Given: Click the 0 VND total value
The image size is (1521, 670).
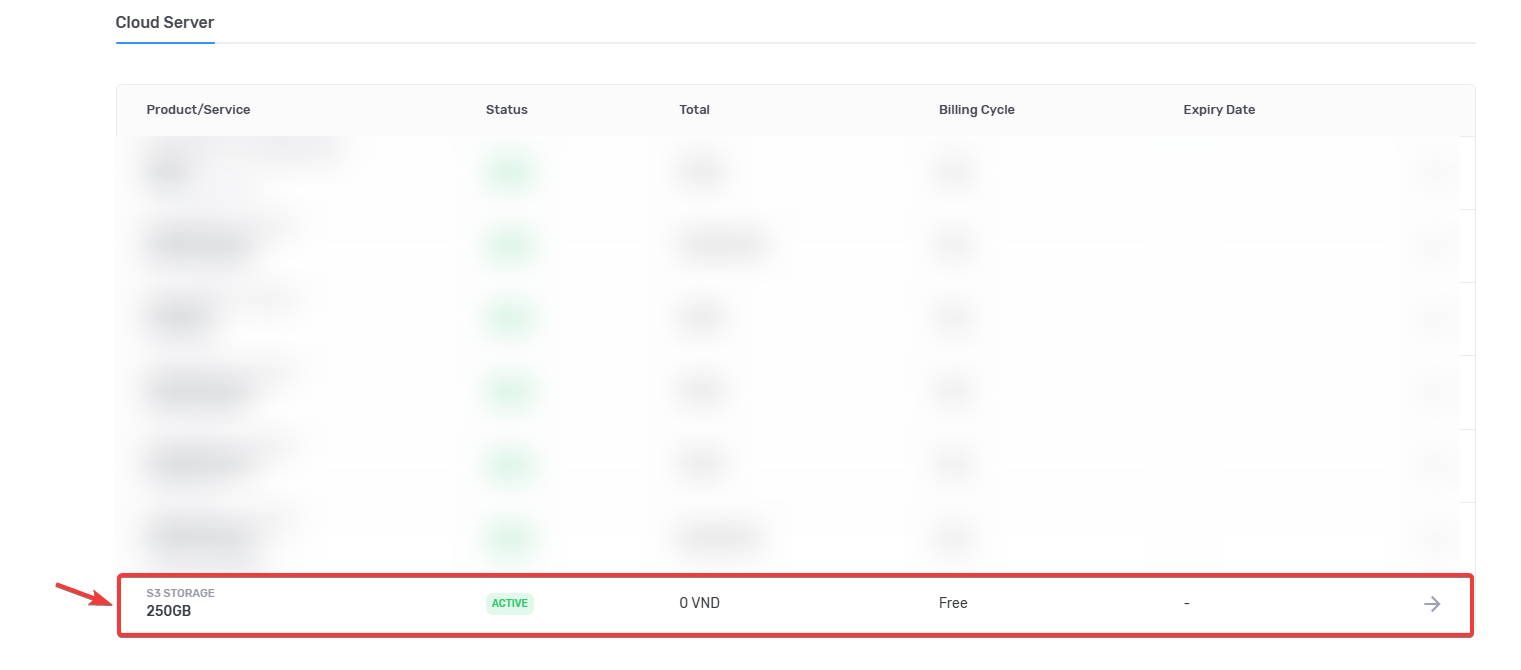Looking at the screenshot, I should coord(699,604).
